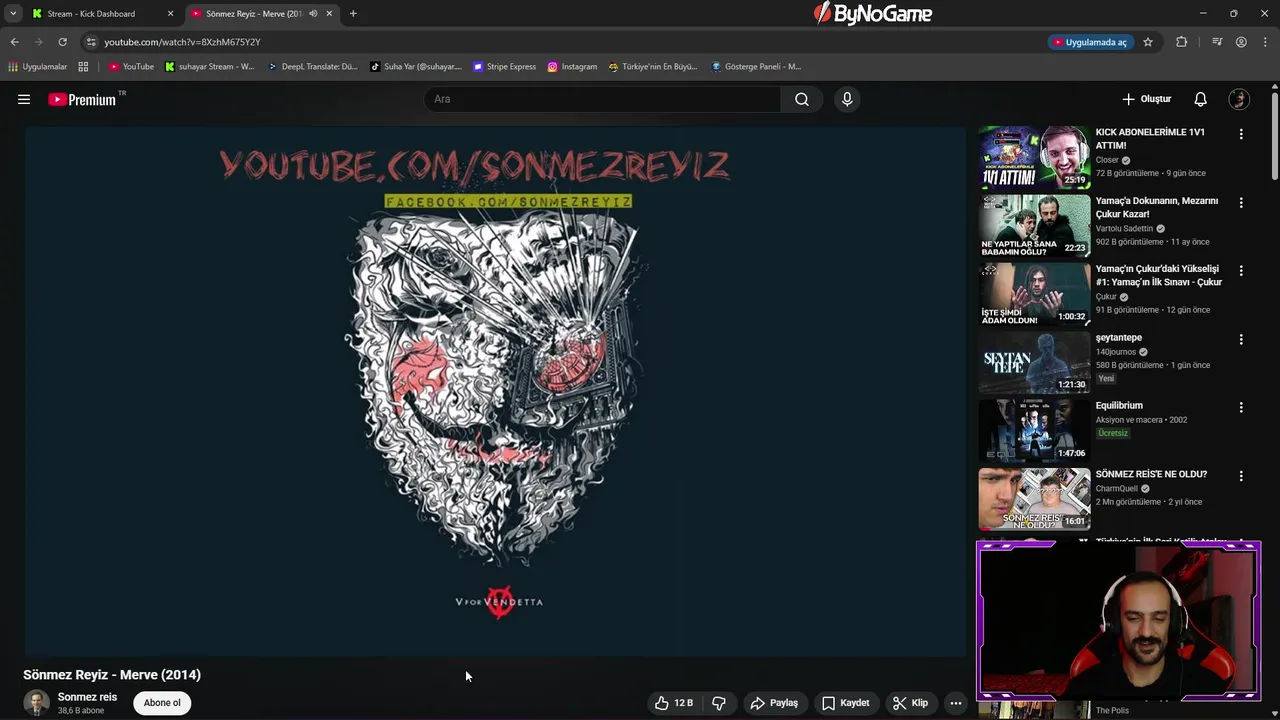Click Uygulamada aç button in address bar
The image size is (1280, 720).
coord(1090,42)
